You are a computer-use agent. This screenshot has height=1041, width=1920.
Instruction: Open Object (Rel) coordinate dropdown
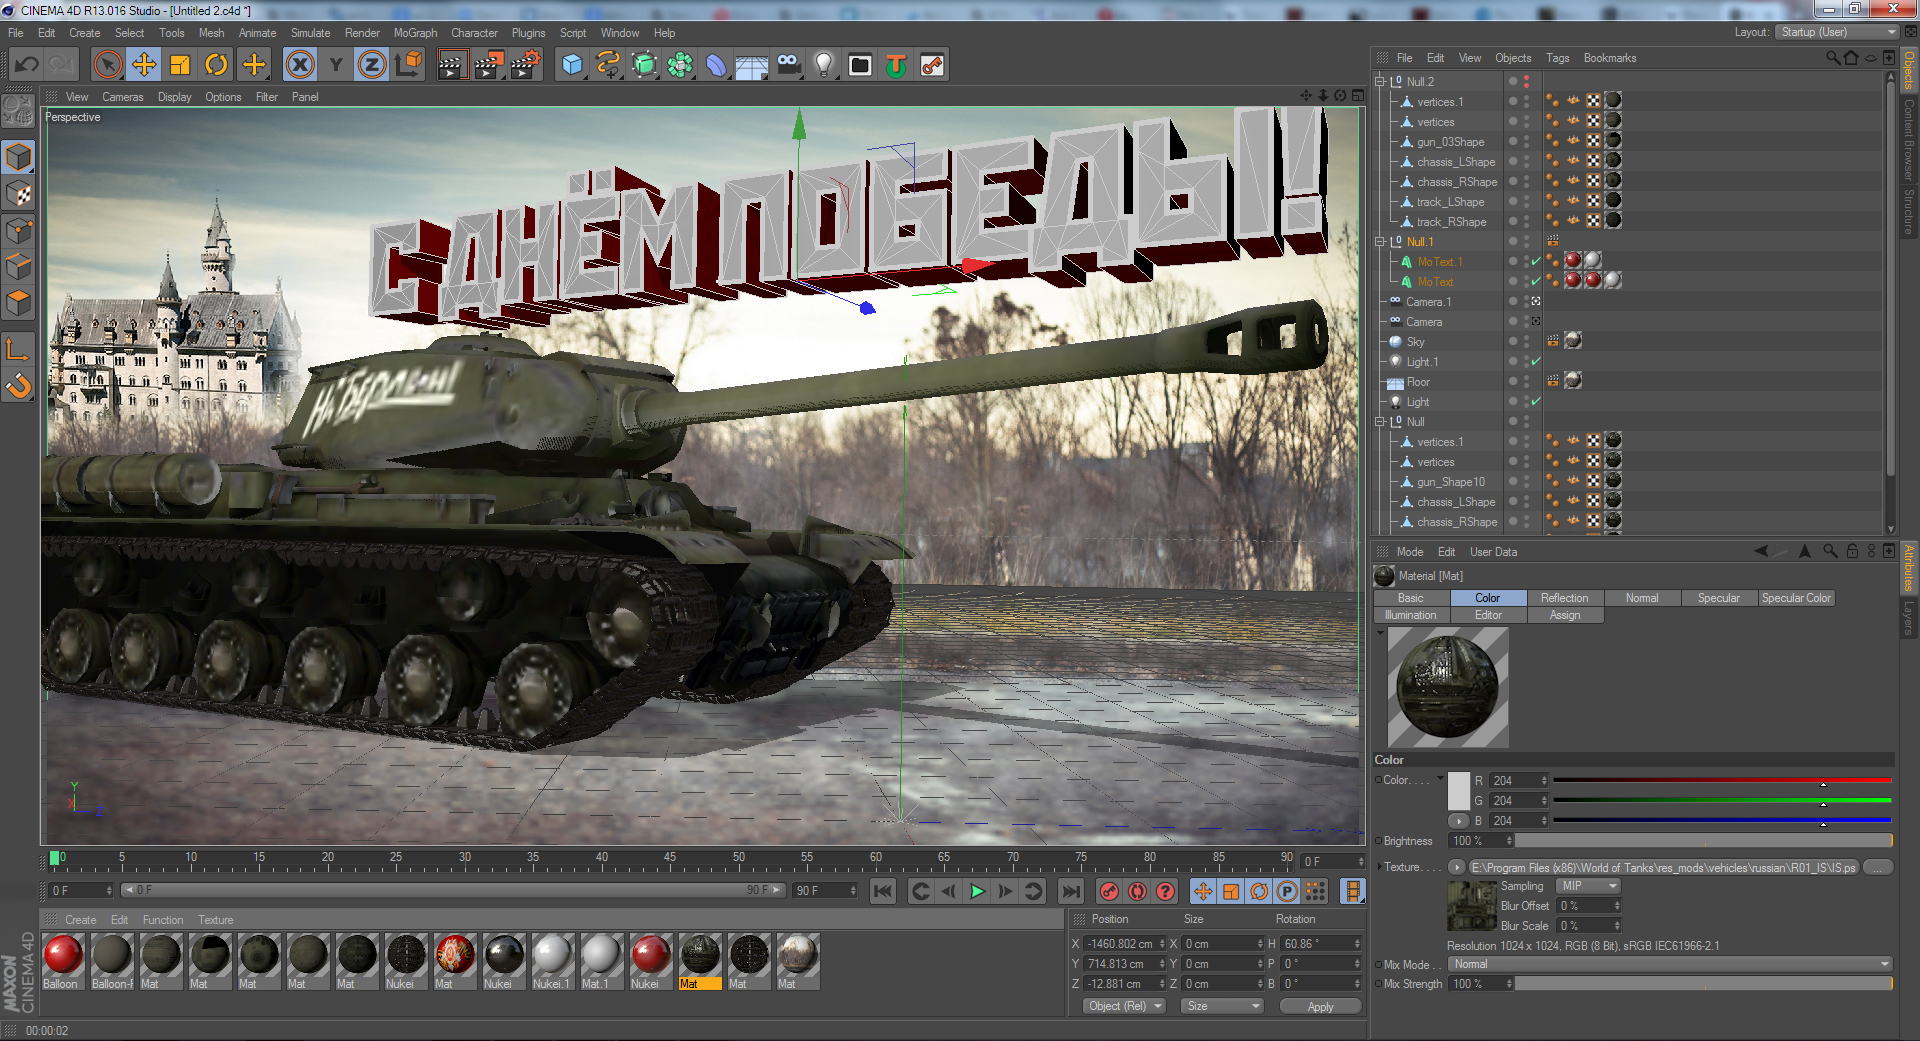pyautogui.click(x=1125, y=1006)
